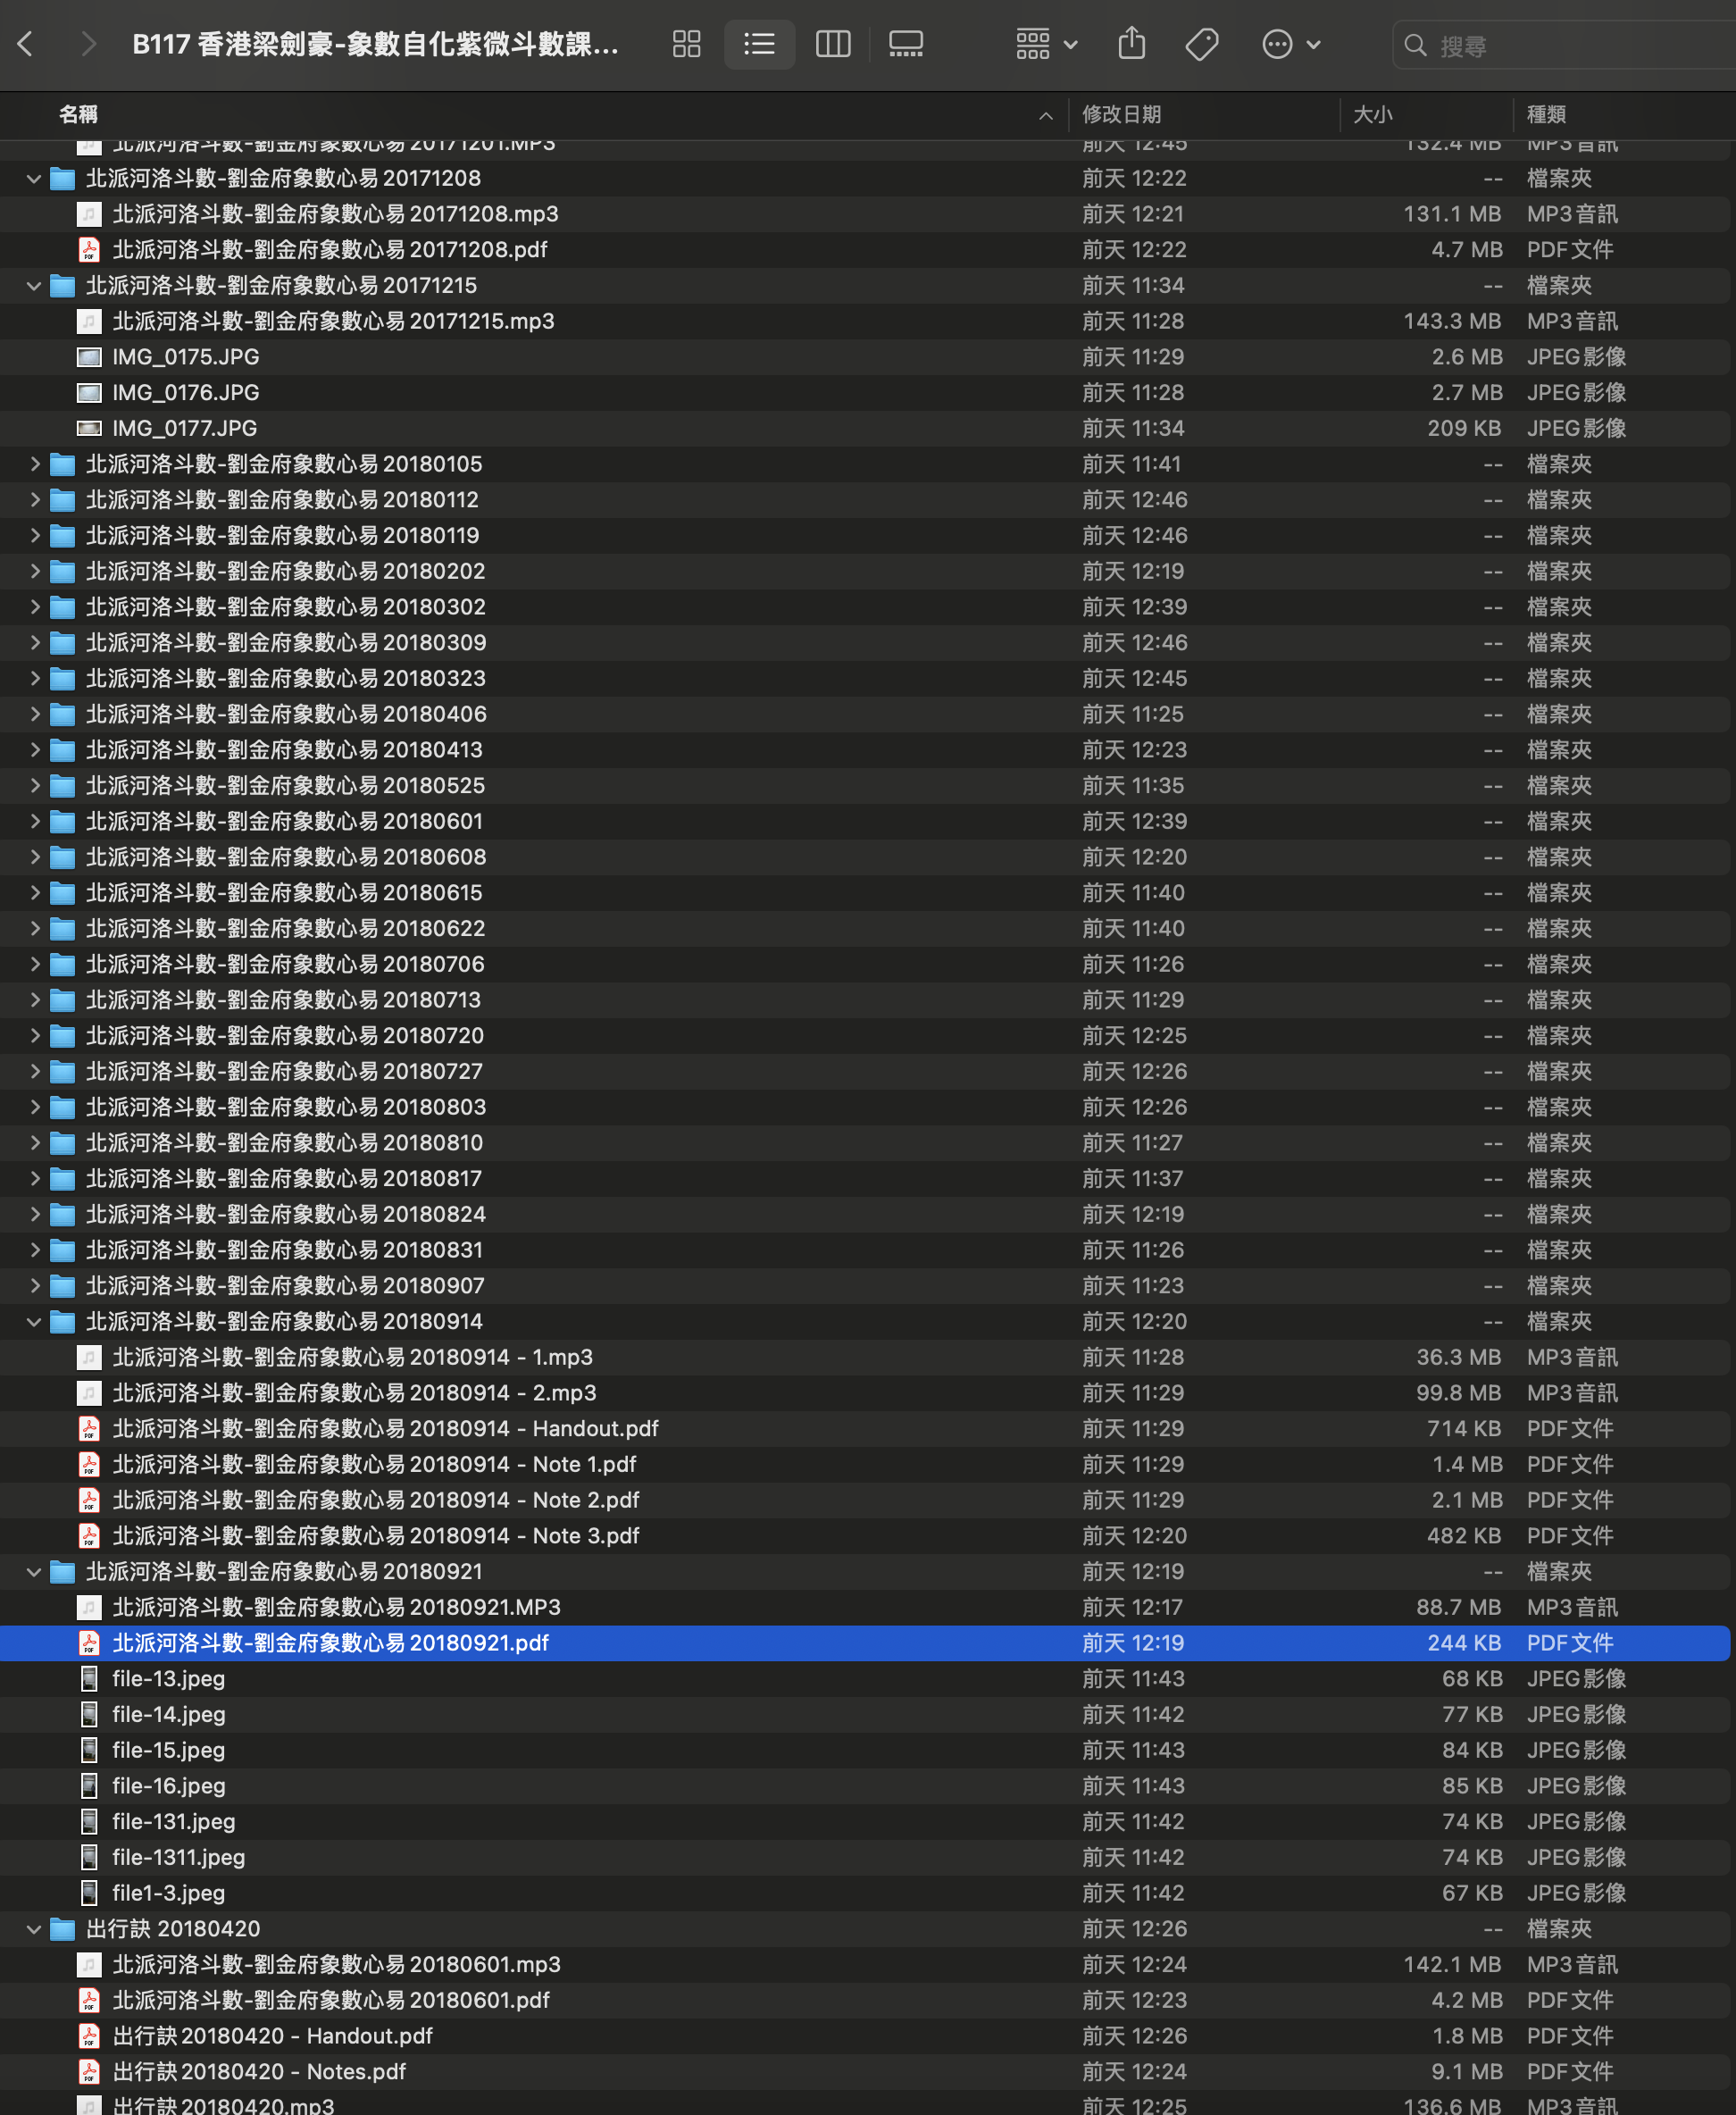Switch to icon grid view
This screenshot has height=2115, width=1736.
(x=686, y=44)
